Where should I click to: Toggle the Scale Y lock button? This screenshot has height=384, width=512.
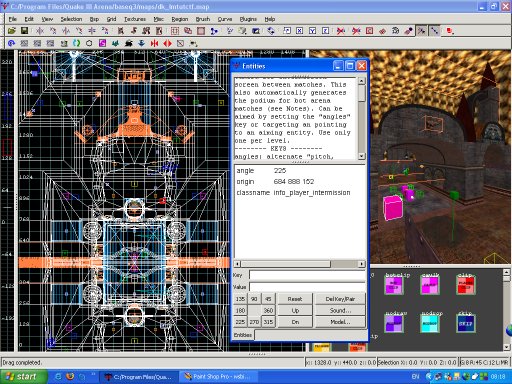[x=312, y=31]
